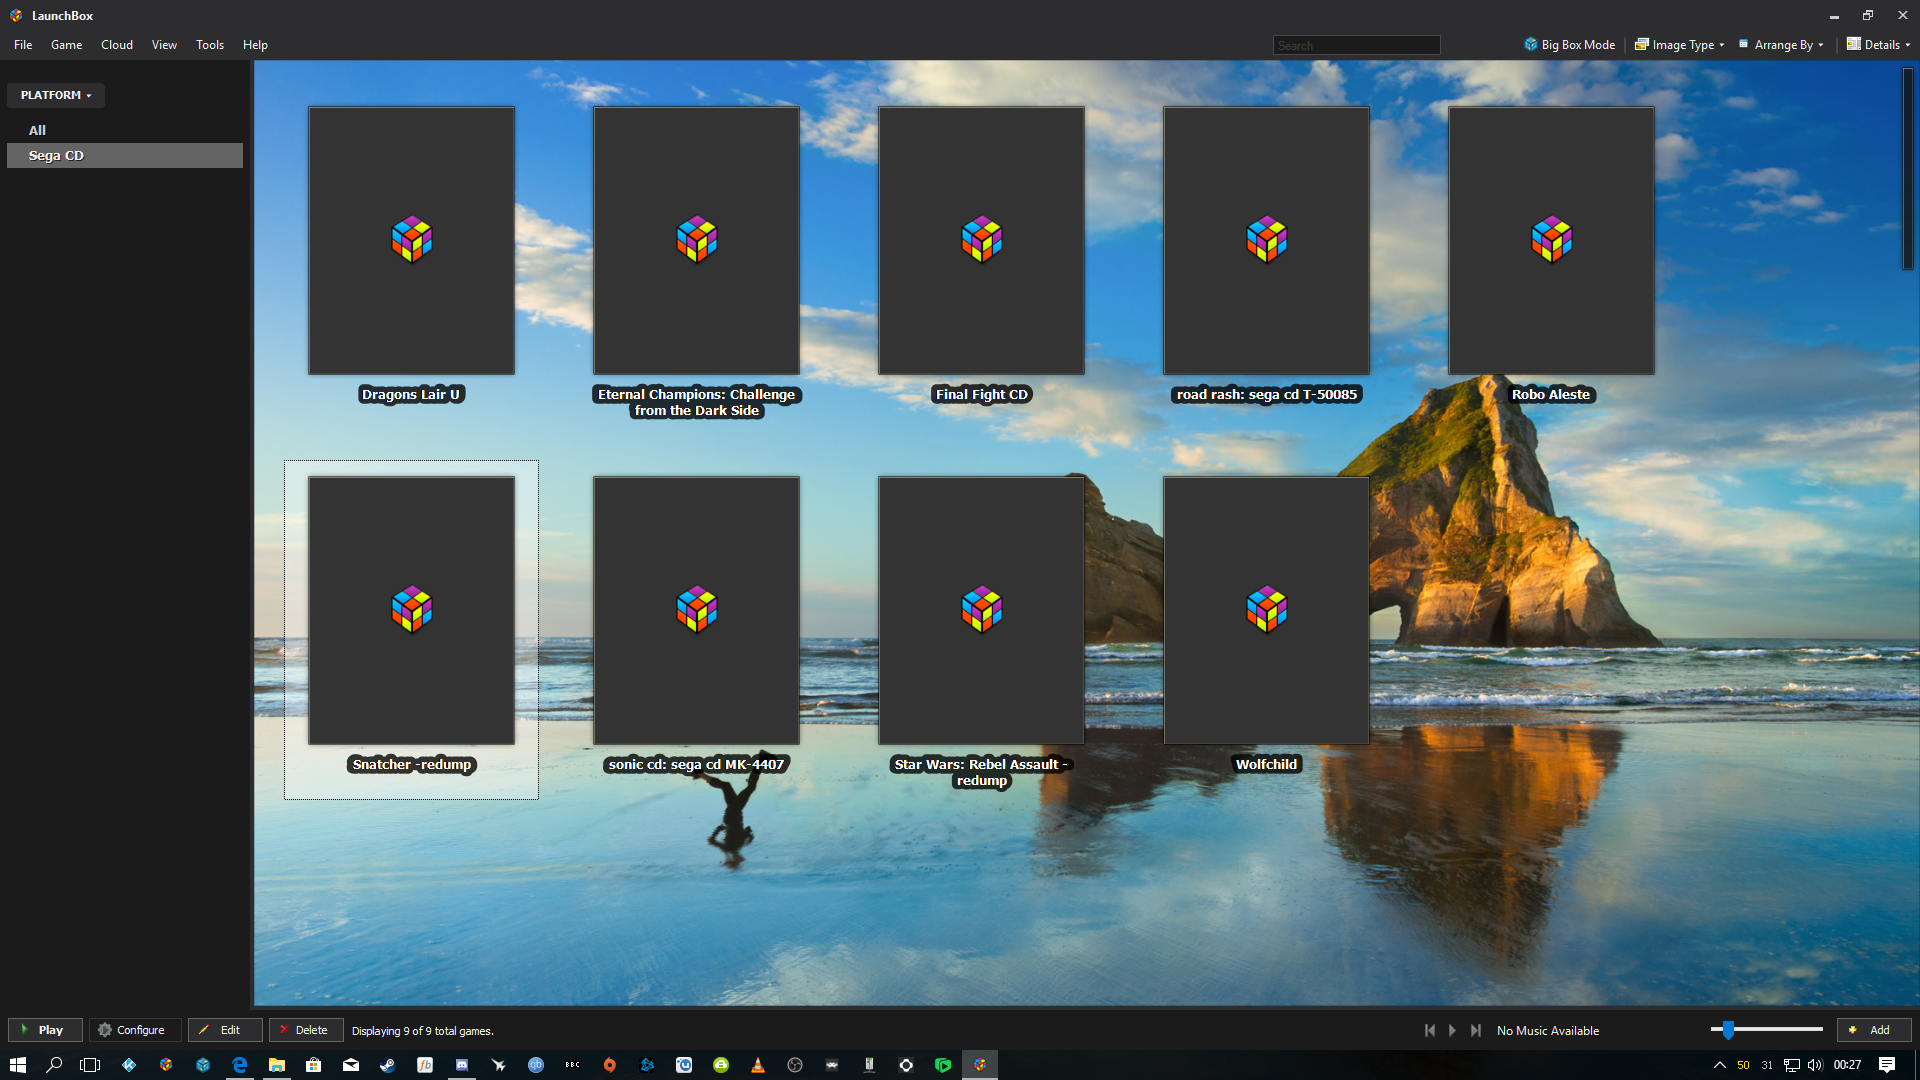Select the Snatcher -redump game box
The height and width of the screenshot is (1080, 1920).
click(x=411, y=611)
